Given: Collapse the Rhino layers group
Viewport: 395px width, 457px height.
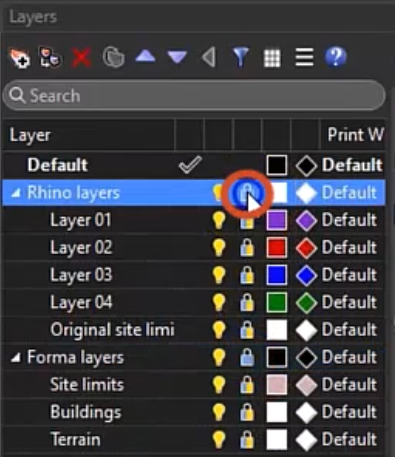Looking at the screenshot, I should (16, 193).
